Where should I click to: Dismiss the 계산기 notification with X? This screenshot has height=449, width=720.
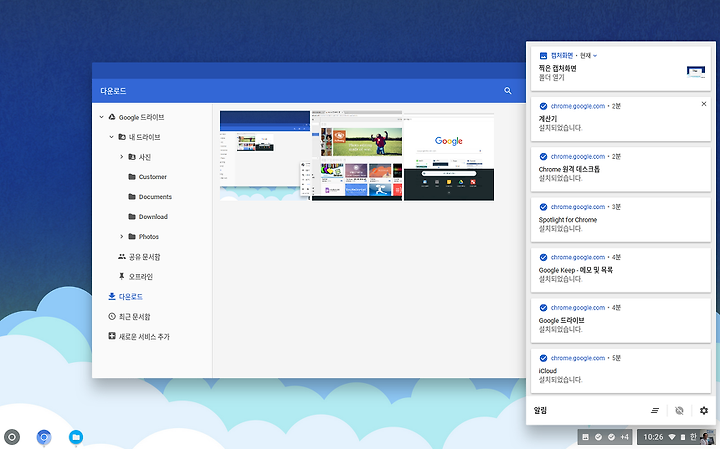coord(703,104)
